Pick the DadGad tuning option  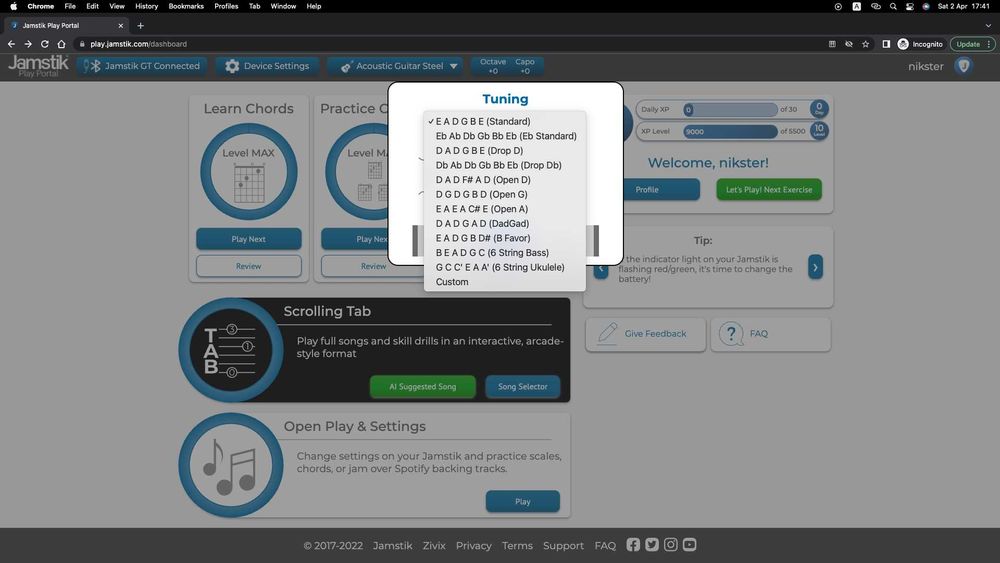coord(504,224)
